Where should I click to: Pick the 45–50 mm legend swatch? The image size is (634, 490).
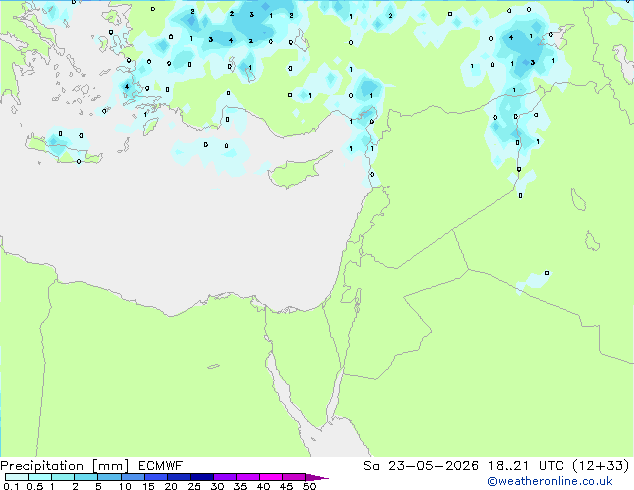[x=294, y=477]
